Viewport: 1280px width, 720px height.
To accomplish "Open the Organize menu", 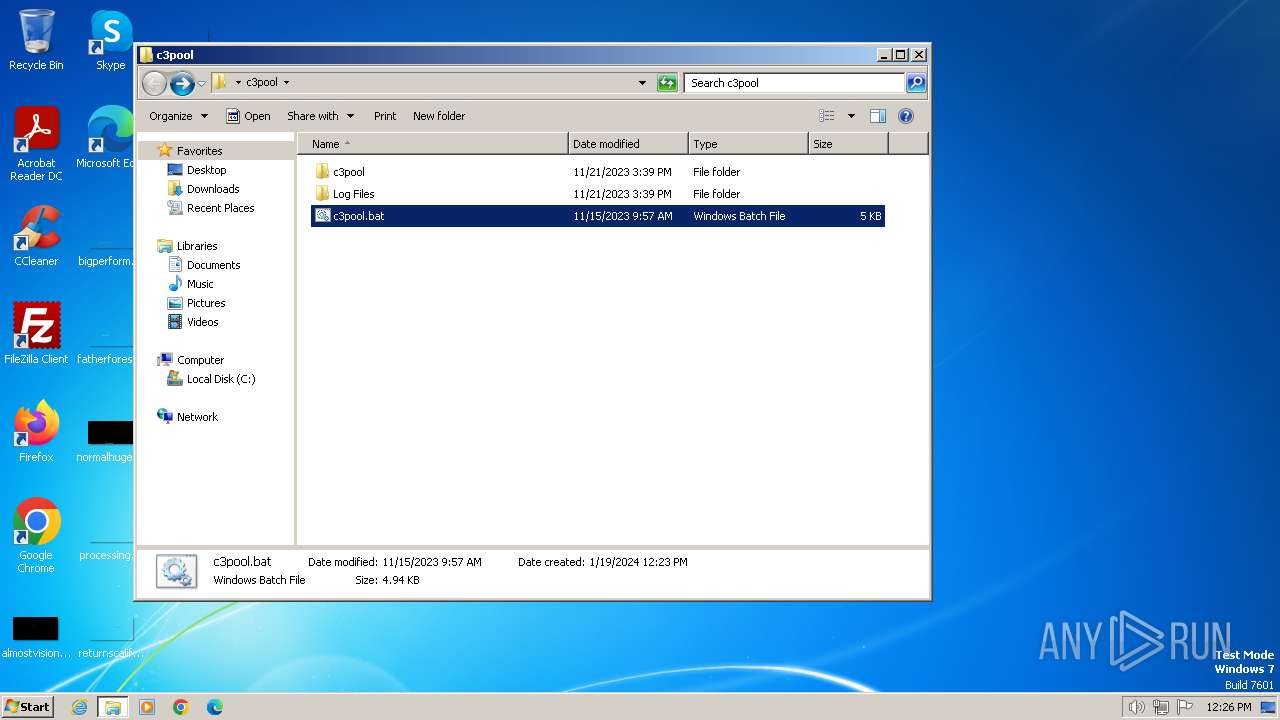I will click(178, 116).
